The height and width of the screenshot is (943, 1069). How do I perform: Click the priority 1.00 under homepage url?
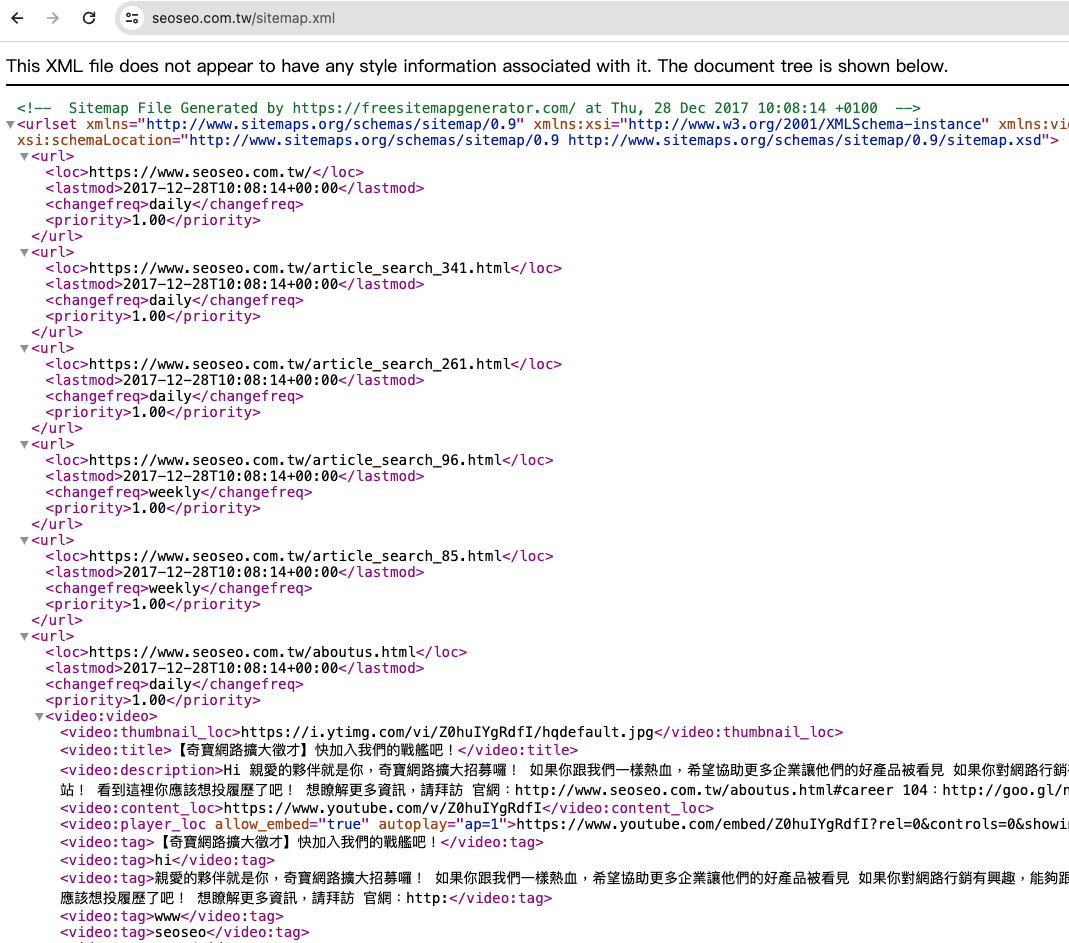(x=149, y=221)
